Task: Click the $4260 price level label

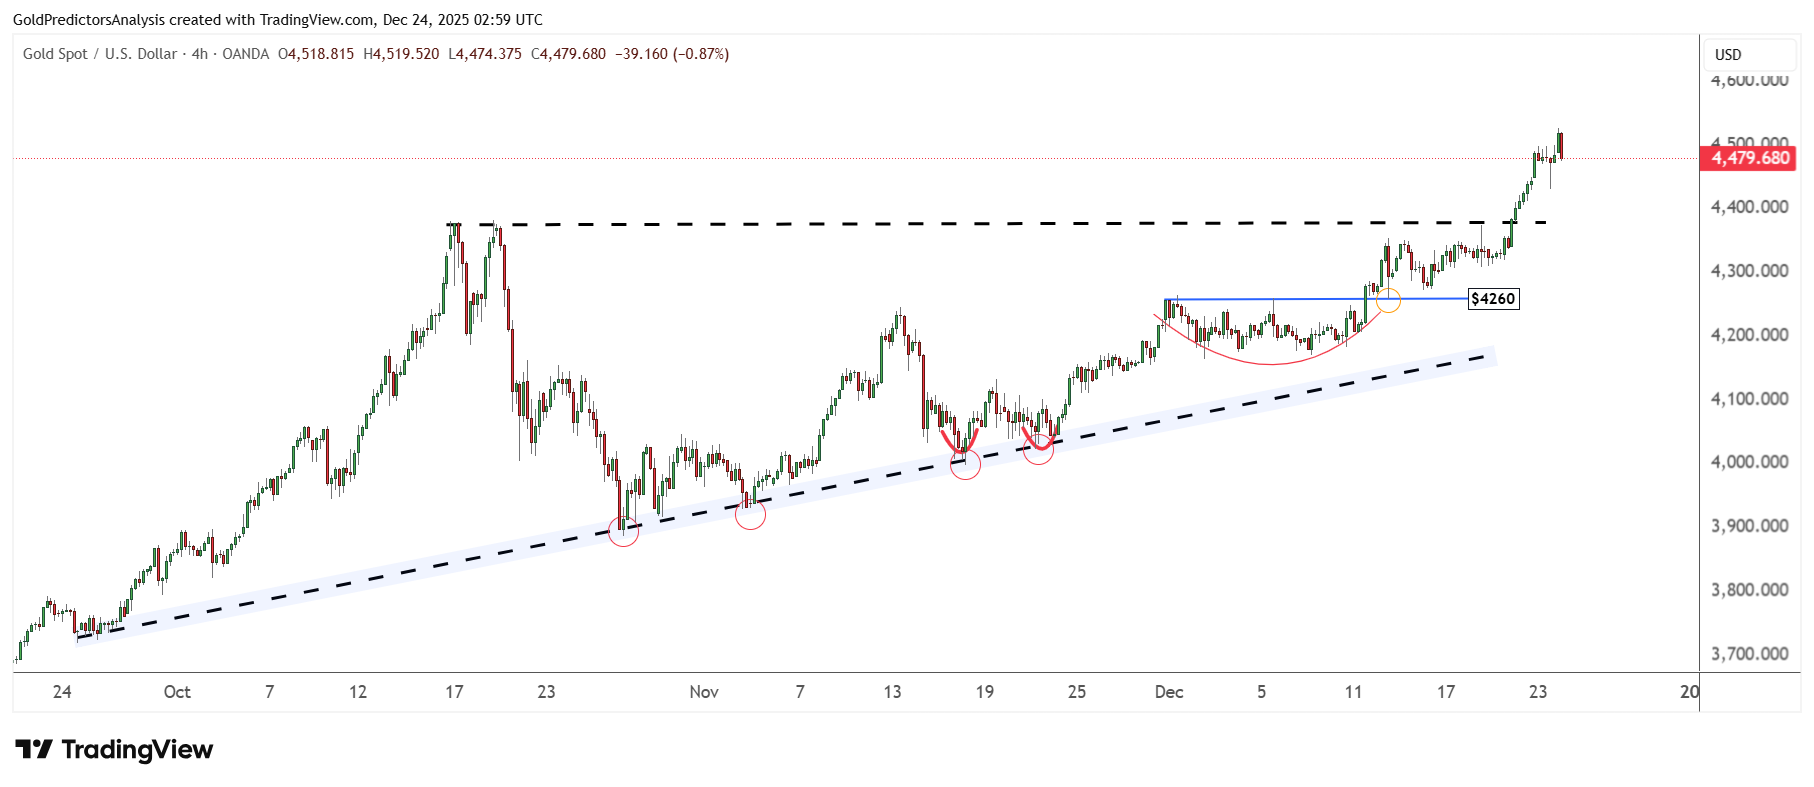Action: click(1493, 298)
